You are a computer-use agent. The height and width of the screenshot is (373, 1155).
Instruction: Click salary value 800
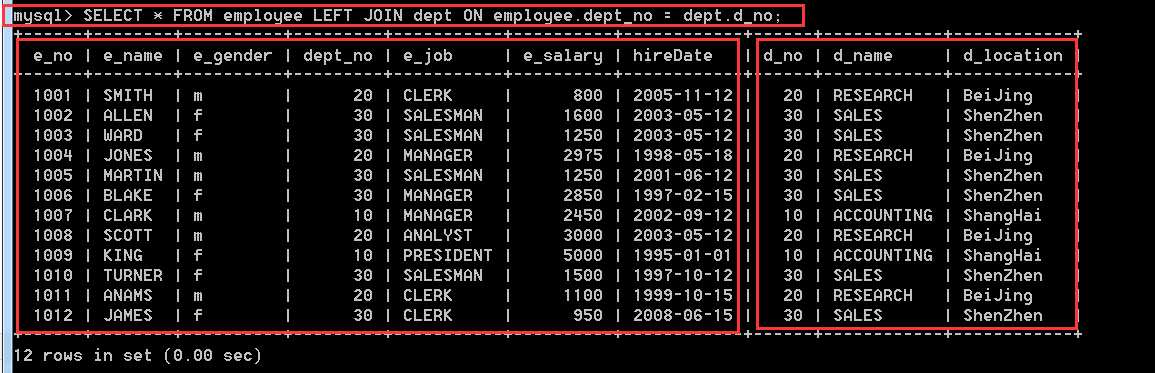588,96
